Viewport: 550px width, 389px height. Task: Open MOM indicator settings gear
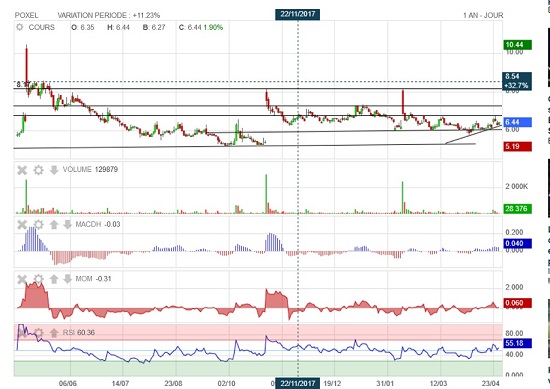point(38,279)
